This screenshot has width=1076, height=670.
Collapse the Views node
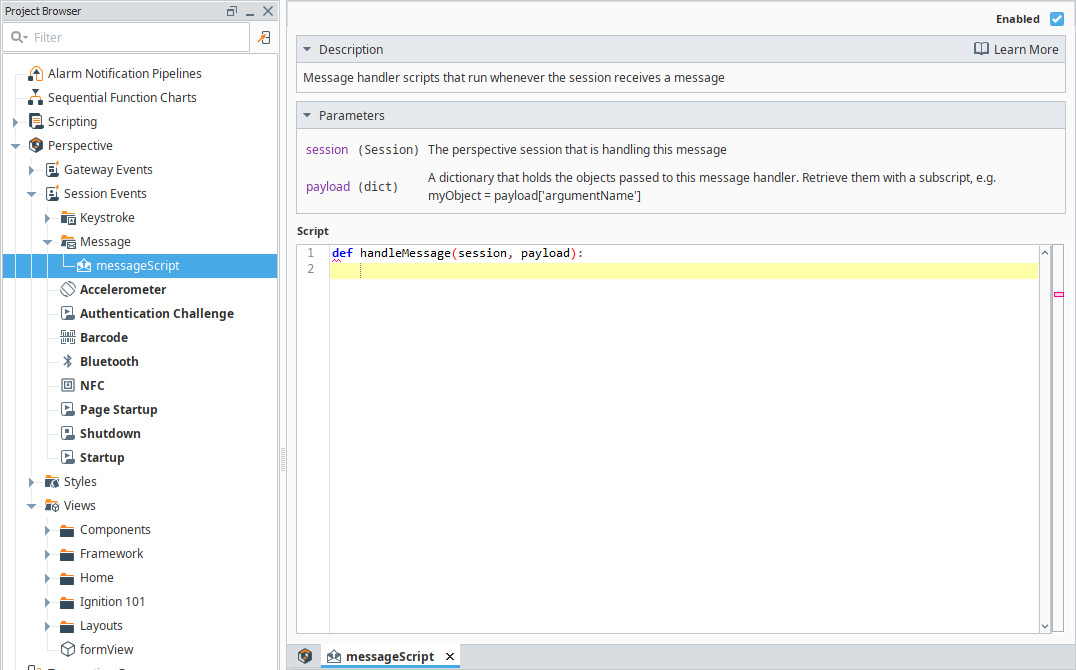[x=32, y=507]
